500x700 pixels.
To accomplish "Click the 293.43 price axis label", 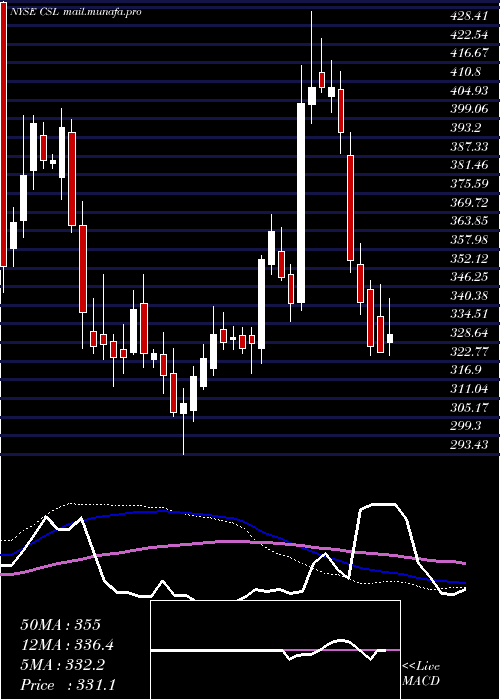I will 469,445.
